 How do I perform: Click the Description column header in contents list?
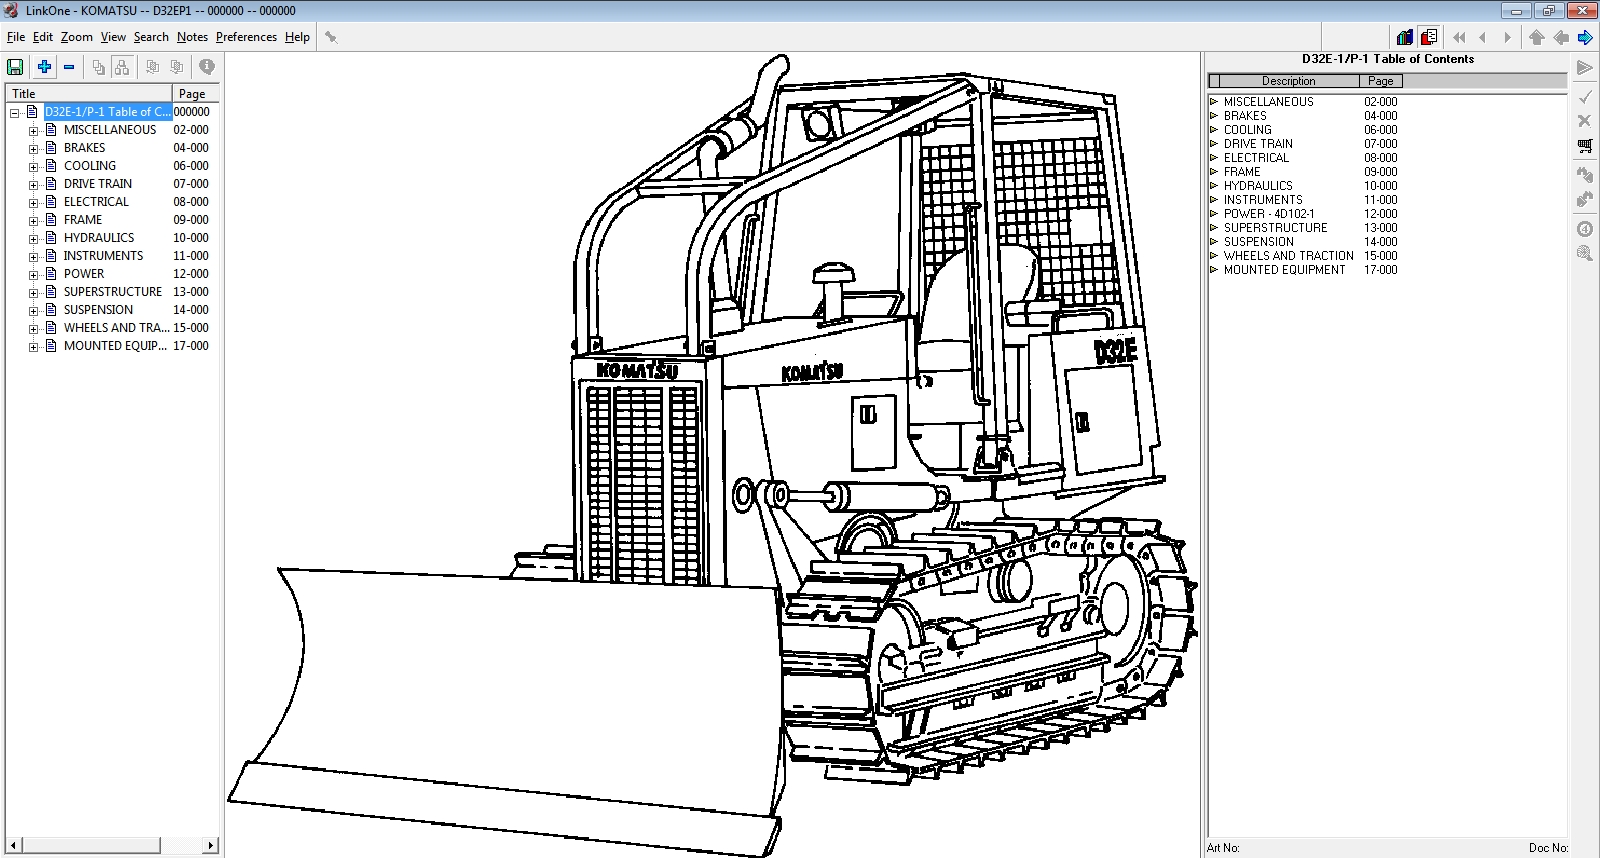coord(1289,81)
